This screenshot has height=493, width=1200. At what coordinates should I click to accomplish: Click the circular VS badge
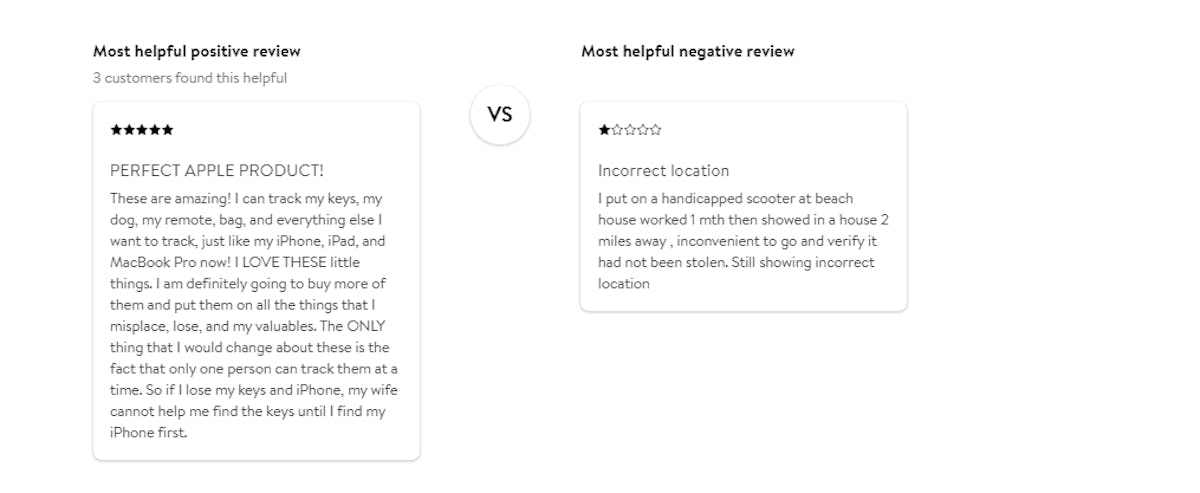(500, 115)
